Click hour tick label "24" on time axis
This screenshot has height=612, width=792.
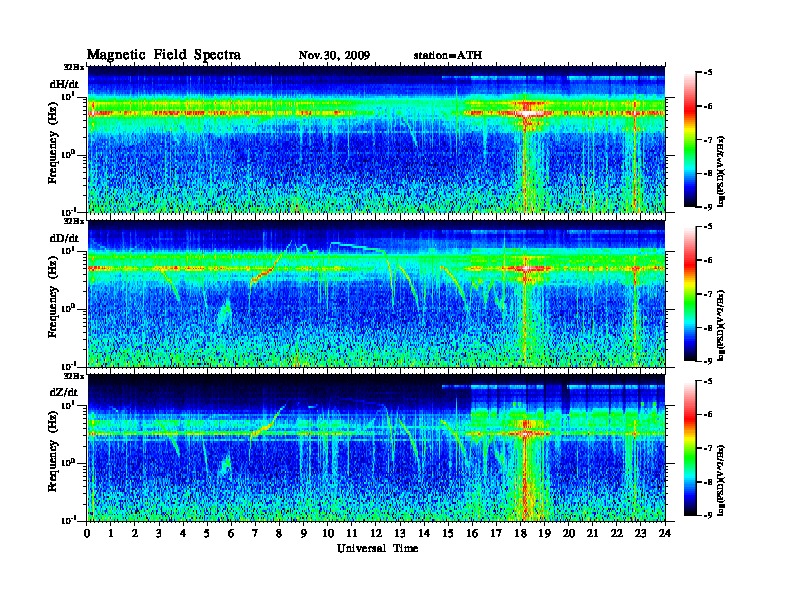pyautogui.click(x=665, y=534)
